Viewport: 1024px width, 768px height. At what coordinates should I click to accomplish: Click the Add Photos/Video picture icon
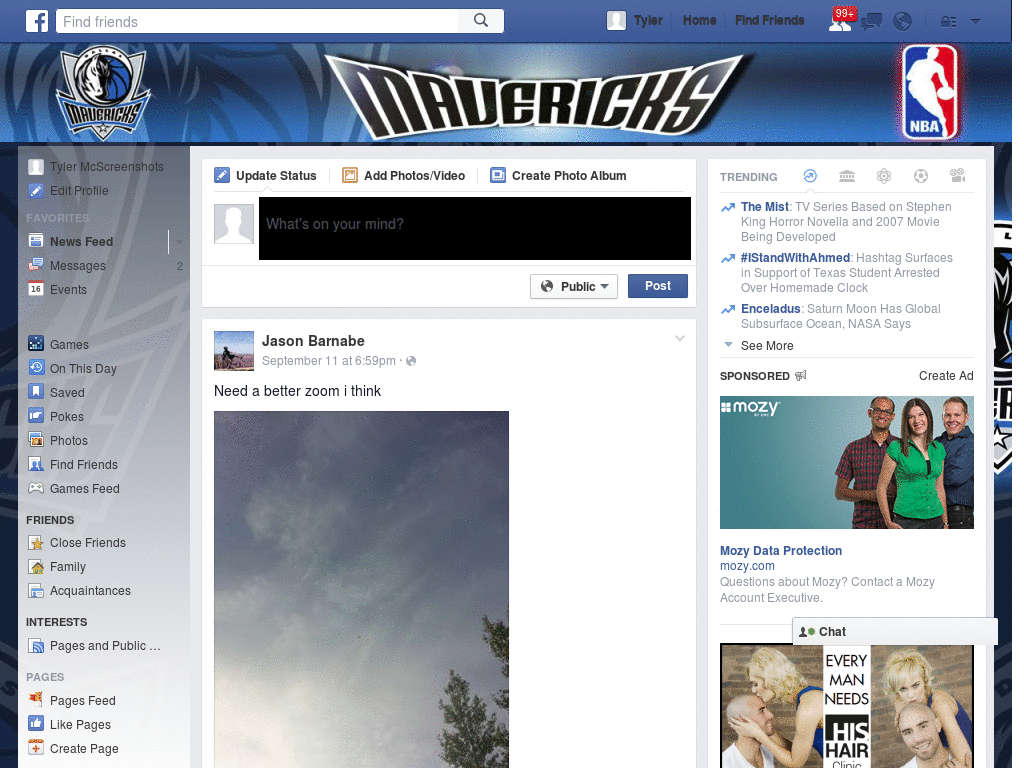point(350,175)
